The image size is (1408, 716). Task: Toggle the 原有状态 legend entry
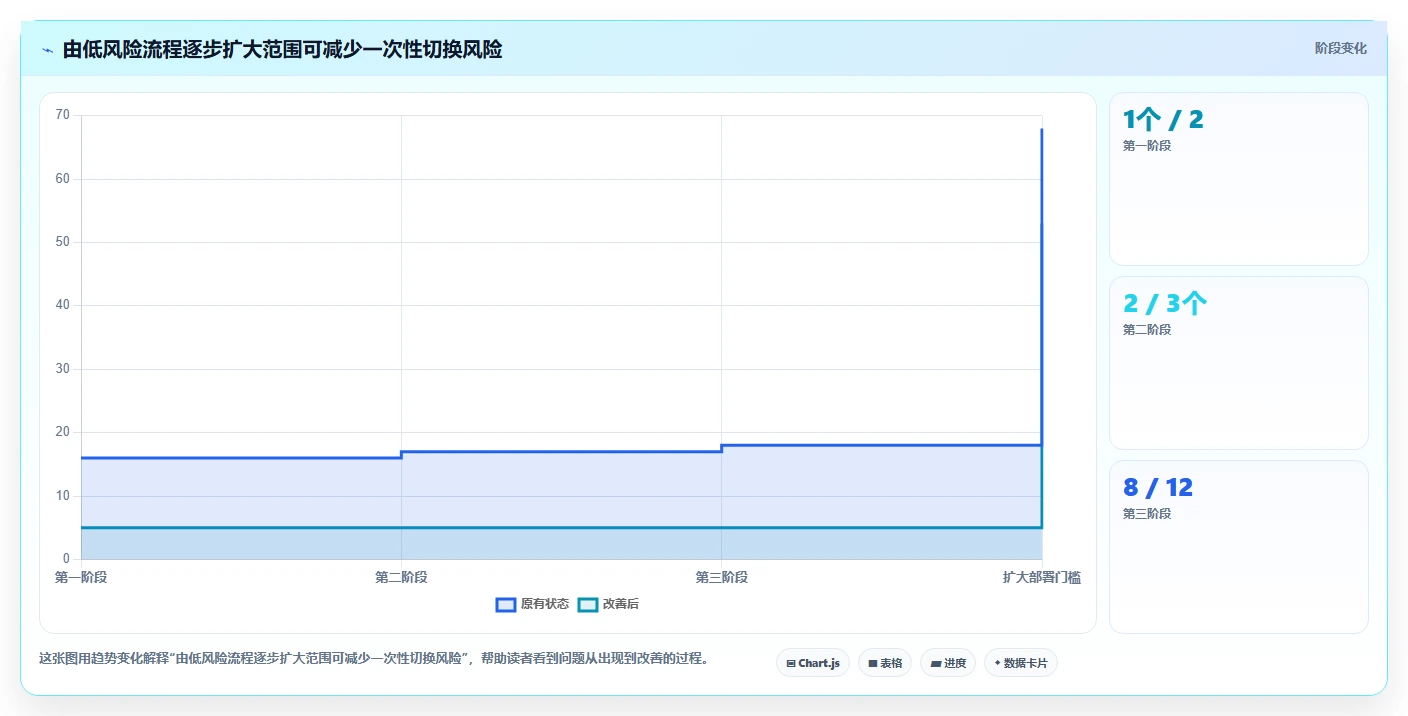(x=533, y=604)
